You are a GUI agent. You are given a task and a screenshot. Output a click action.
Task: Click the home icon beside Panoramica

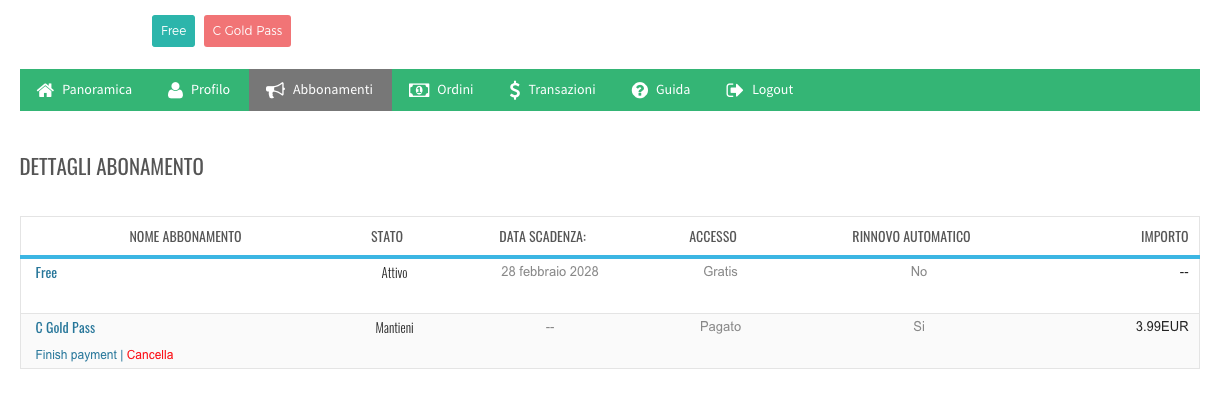[x=45, y=90]
